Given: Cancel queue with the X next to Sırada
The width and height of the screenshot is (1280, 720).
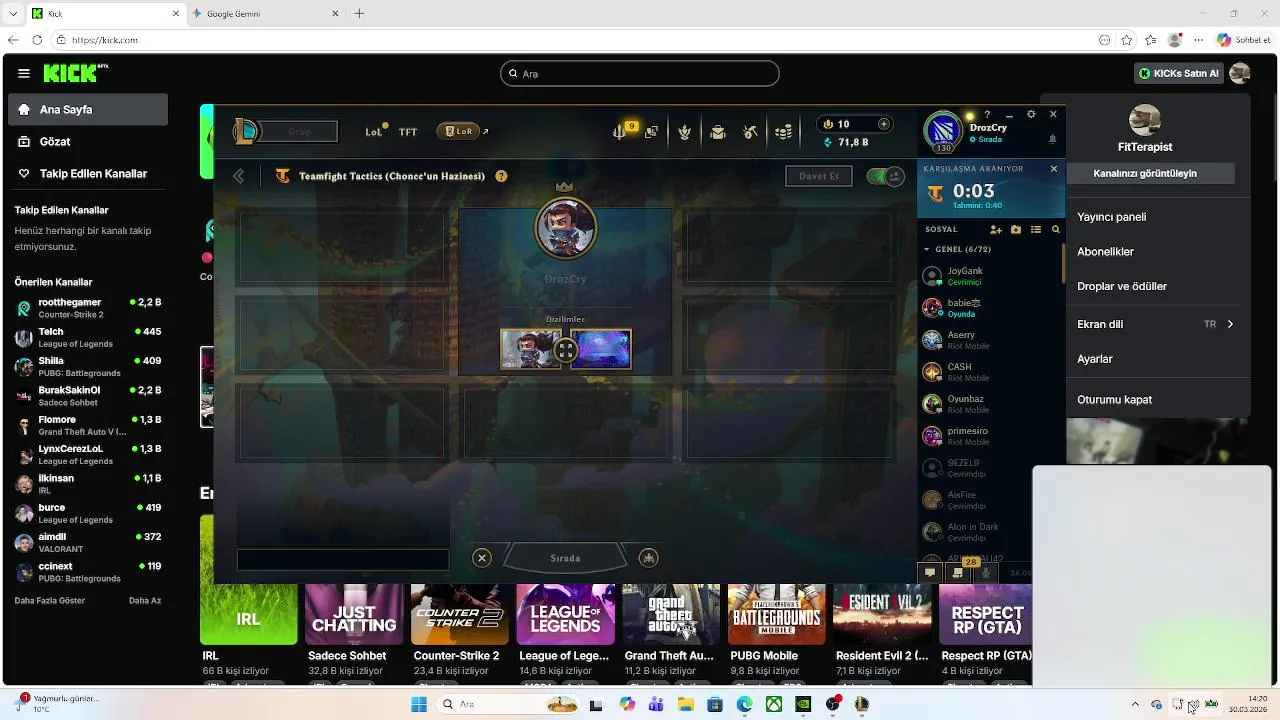Looking at the screenshot, I should coord(482,558).
